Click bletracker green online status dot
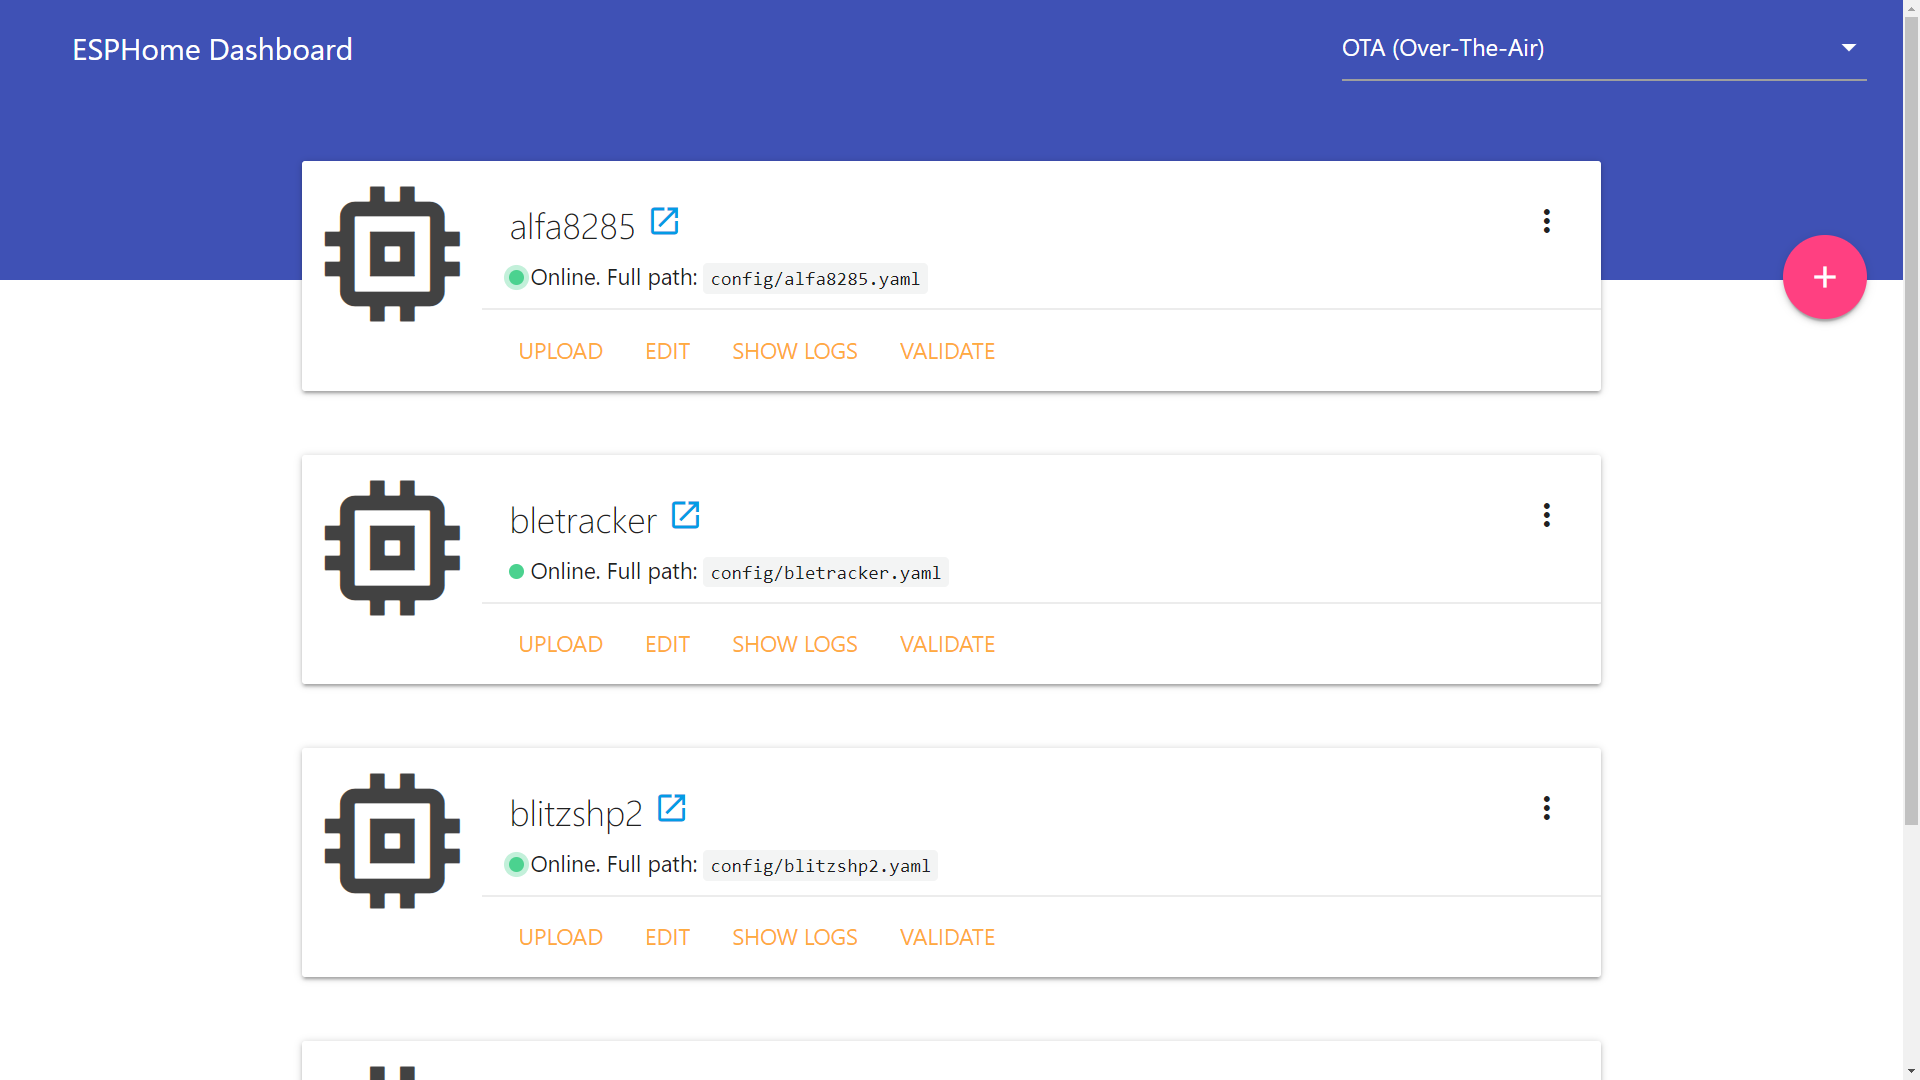Viewport: 1920px width, 1080px height. (516, 572)
